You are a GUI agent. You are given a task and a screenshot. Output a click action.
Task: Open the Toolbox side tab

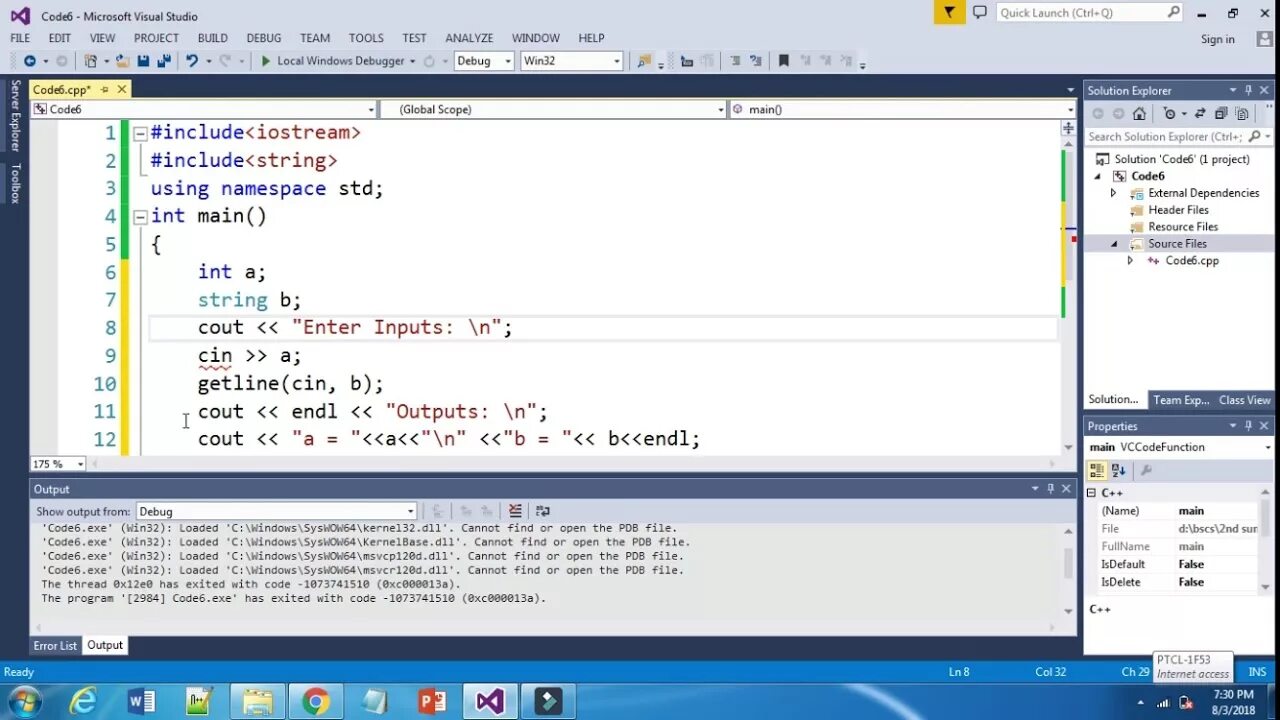15,183
